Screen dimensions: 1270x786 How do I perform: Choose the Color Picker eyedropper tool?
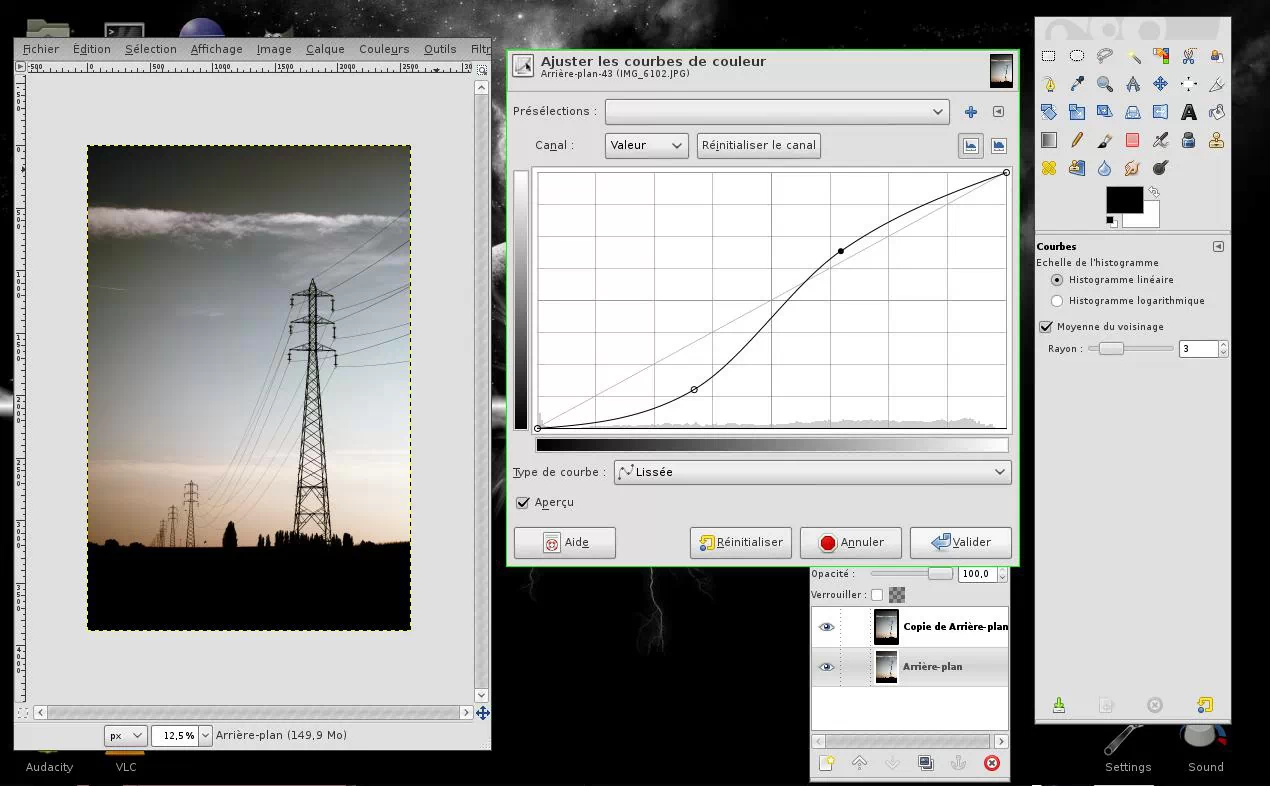pyautogui.click(x=1077, y=85)
